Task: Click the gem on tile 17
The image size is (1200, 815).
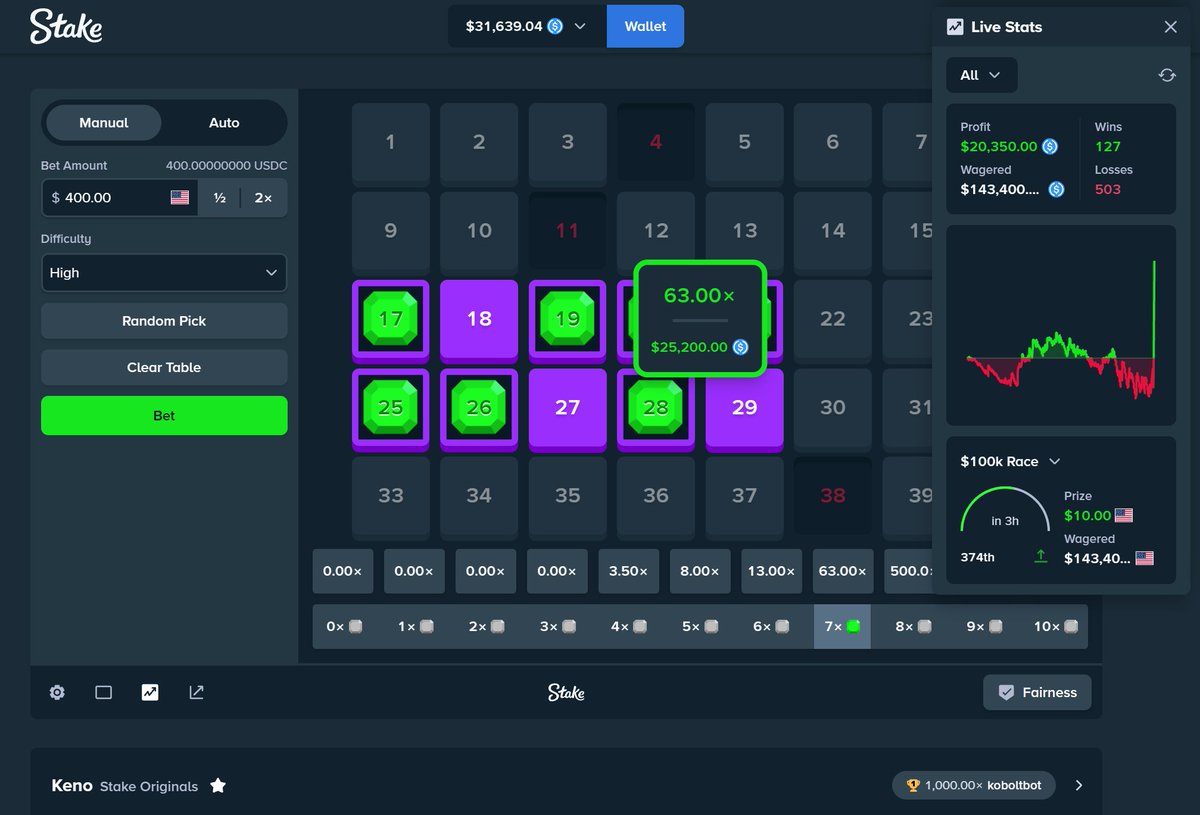Action: [391, 319]
